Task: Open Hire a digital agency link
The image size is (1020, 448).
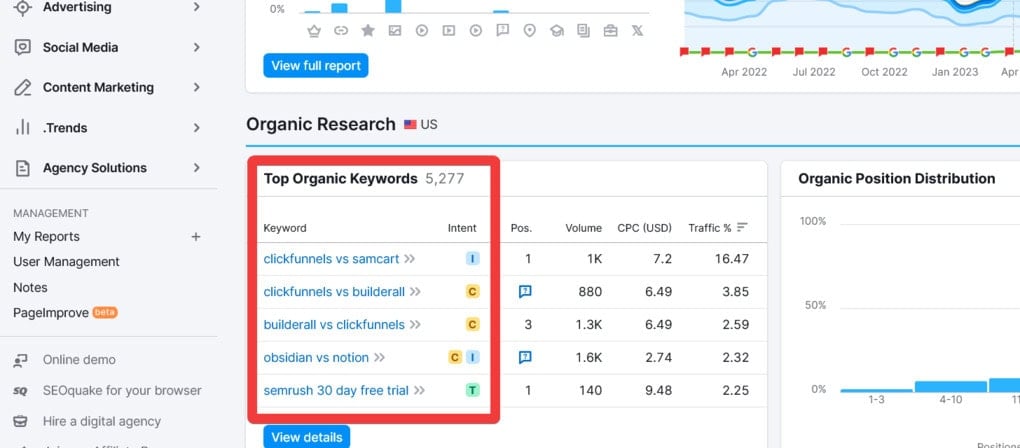Action: point(101,421)
